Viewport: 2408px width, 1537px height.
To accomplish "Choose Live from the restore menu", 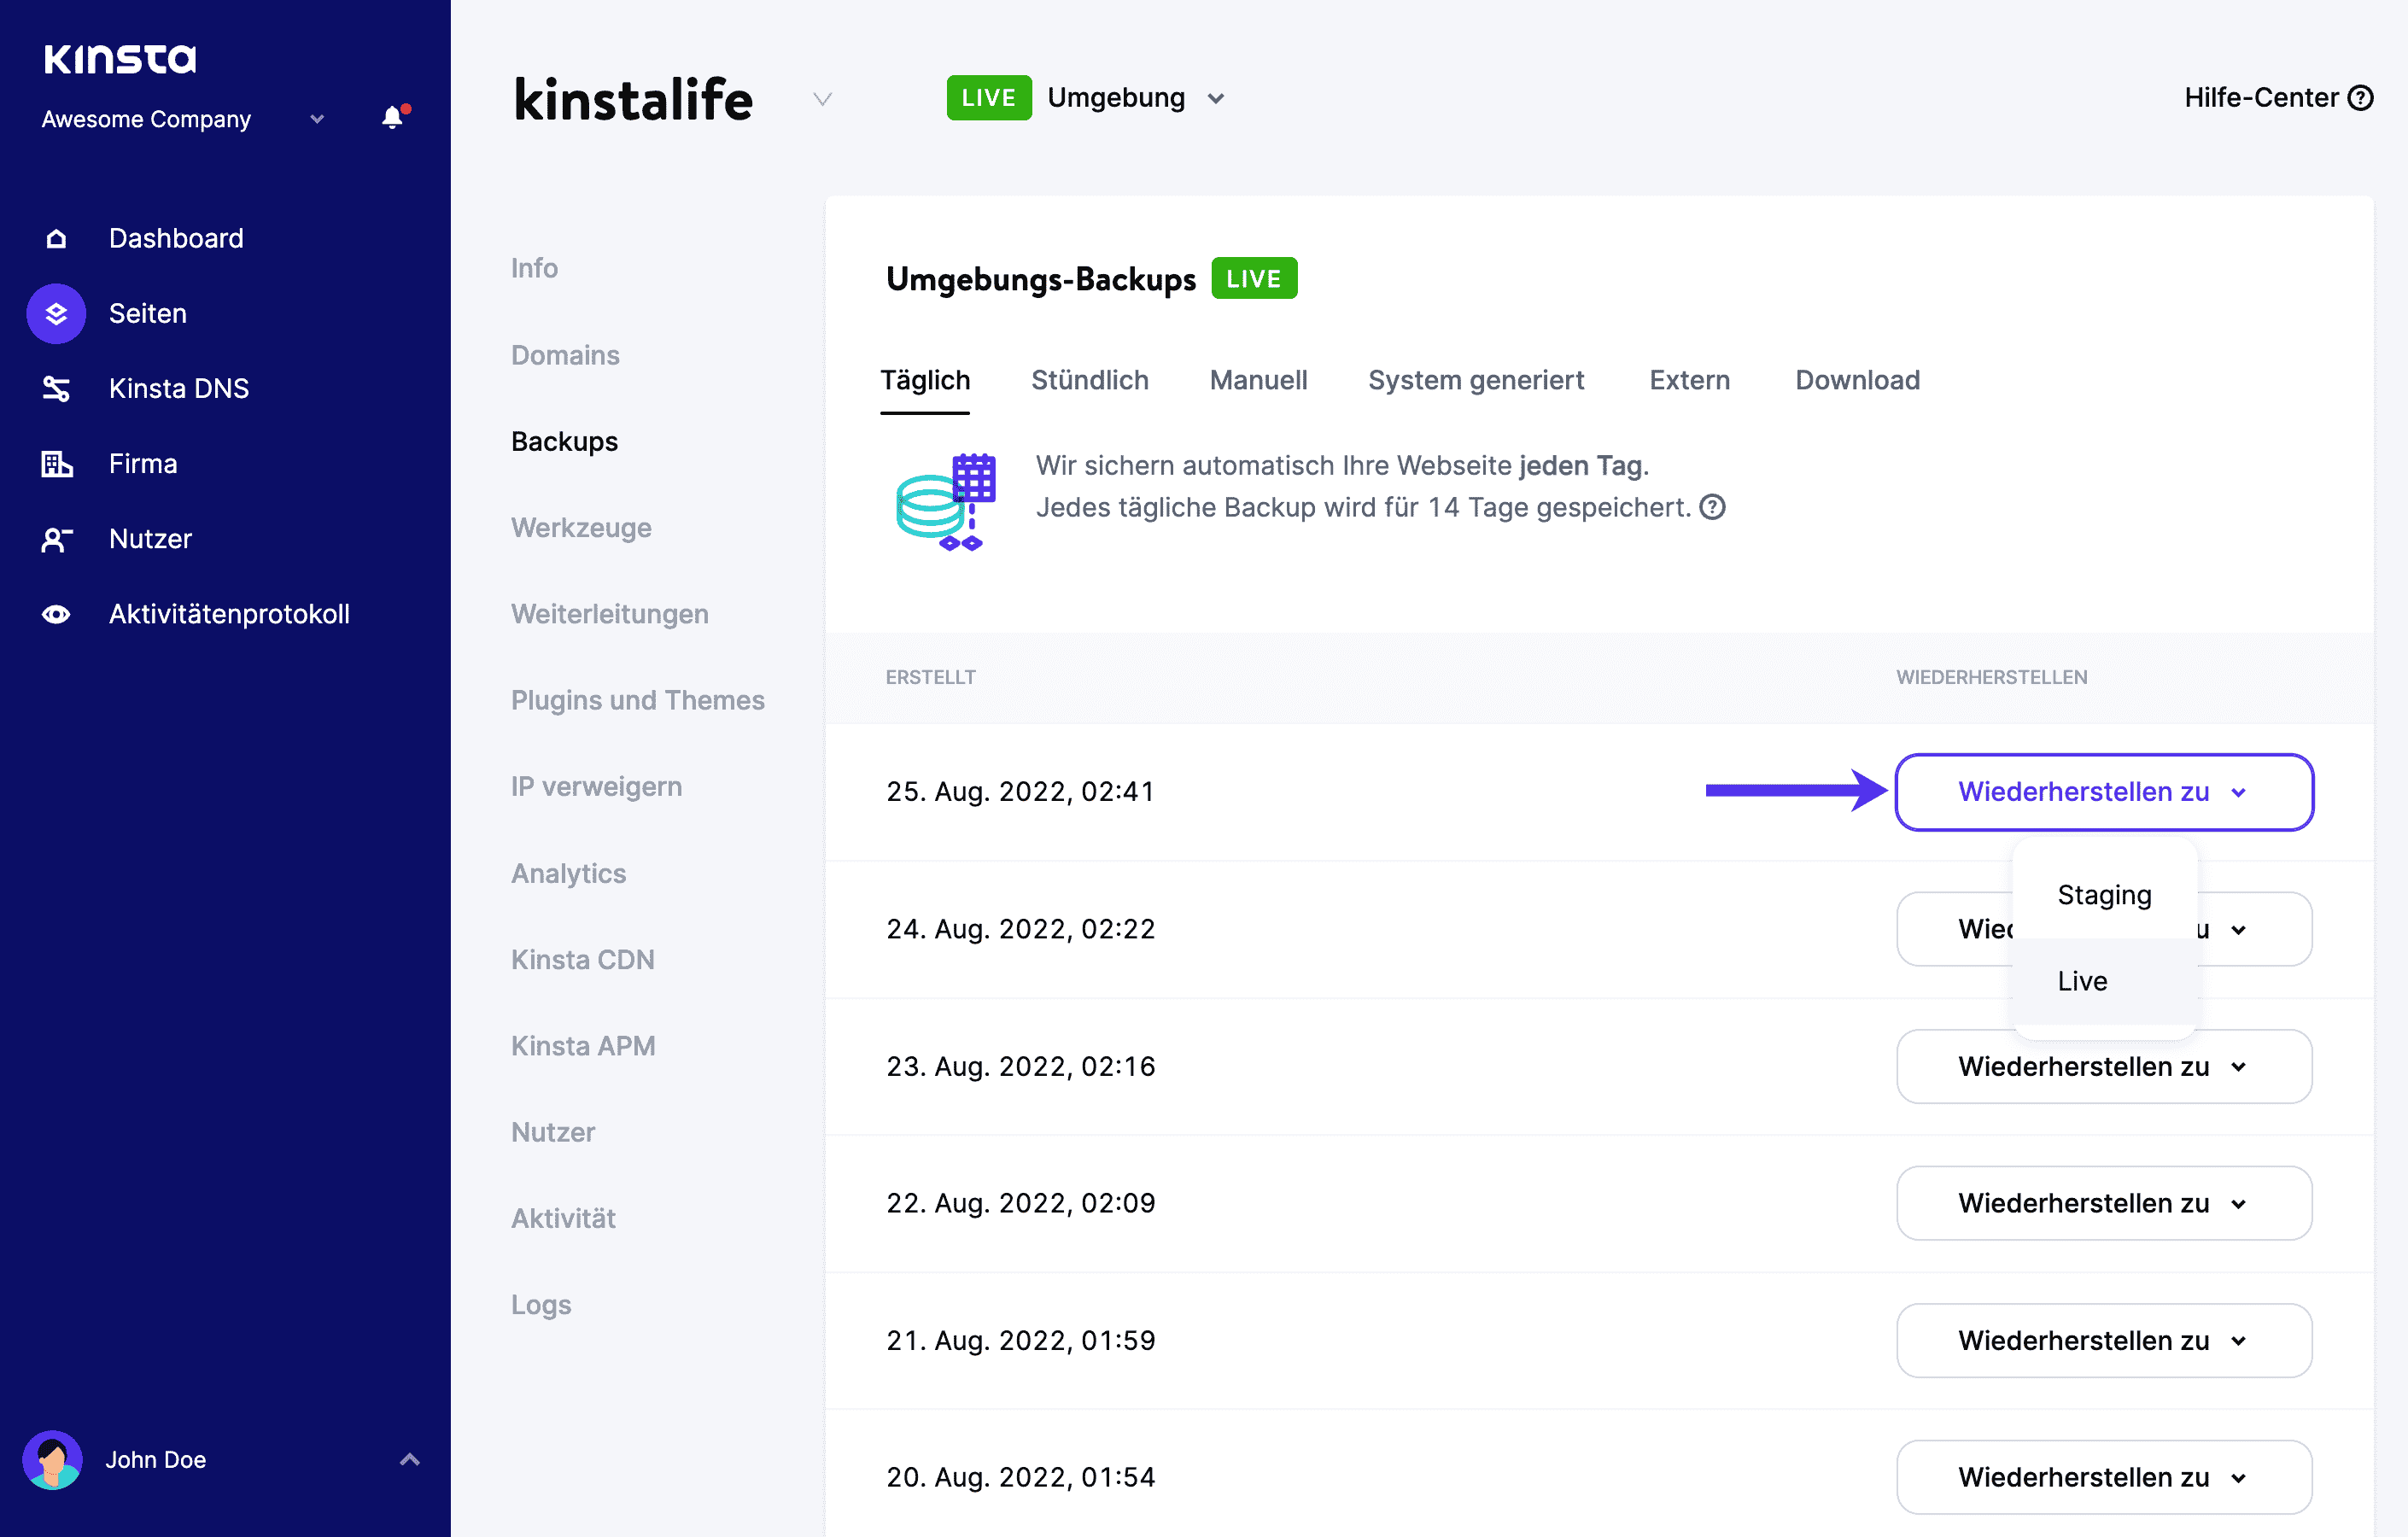I will coord(2082,981).
